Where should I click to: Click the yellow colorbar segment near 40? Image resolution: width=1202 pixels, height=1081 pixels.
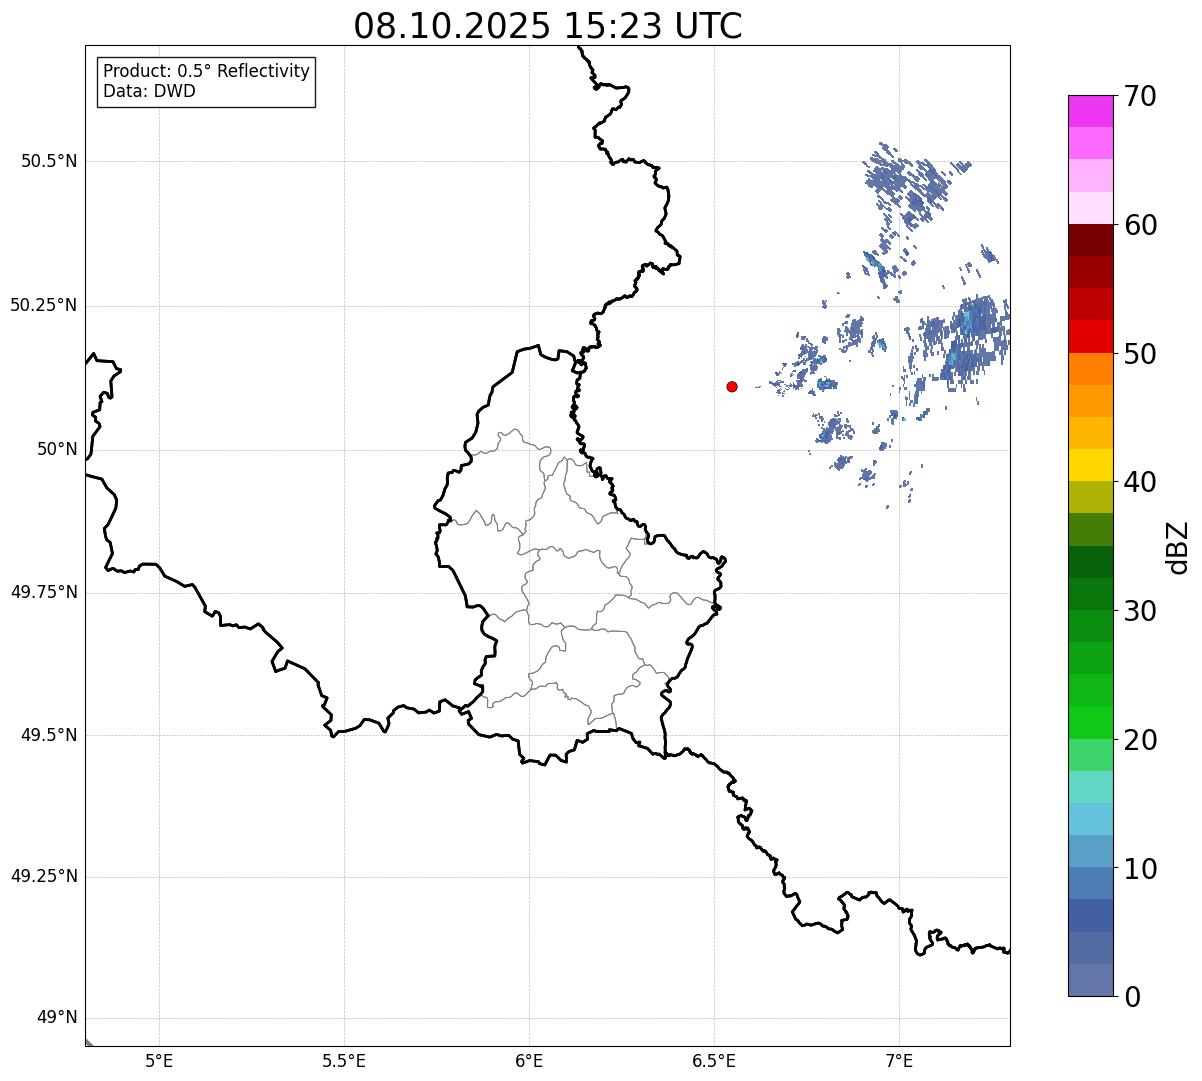coord(1091,465)
